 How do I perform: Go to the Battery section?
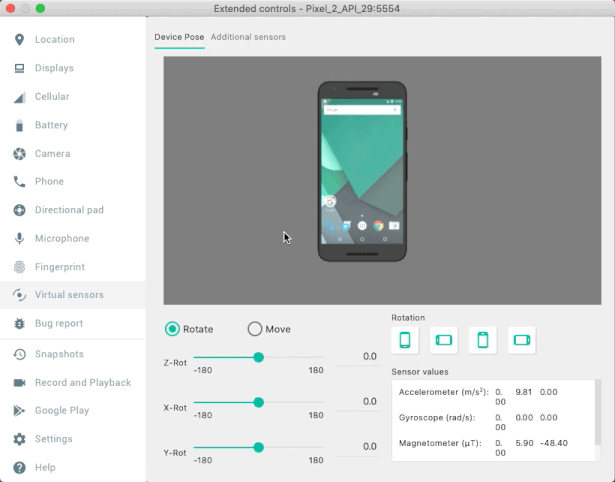coord(73,126)
